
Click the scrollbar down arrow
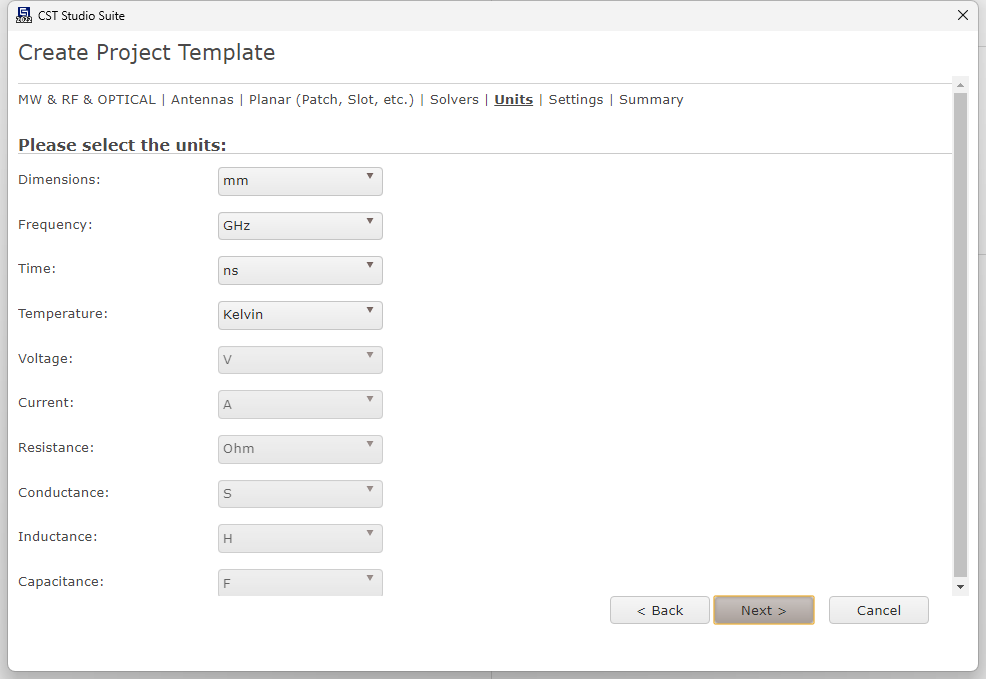coord(960,587)
